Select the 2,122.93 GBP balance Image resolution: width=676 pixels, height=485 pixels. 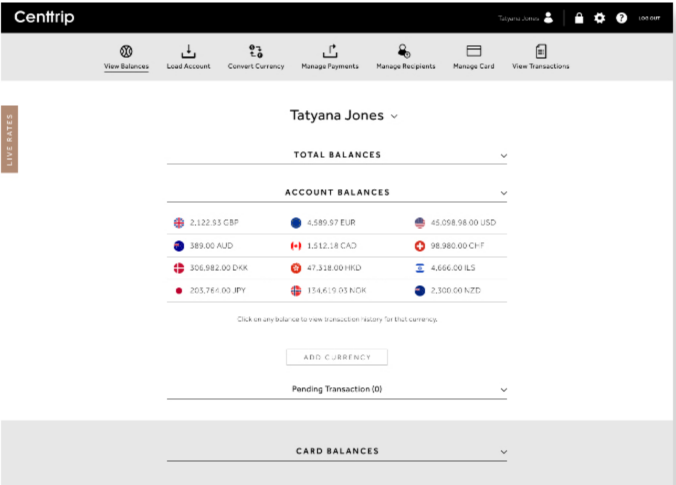(214, 223)
